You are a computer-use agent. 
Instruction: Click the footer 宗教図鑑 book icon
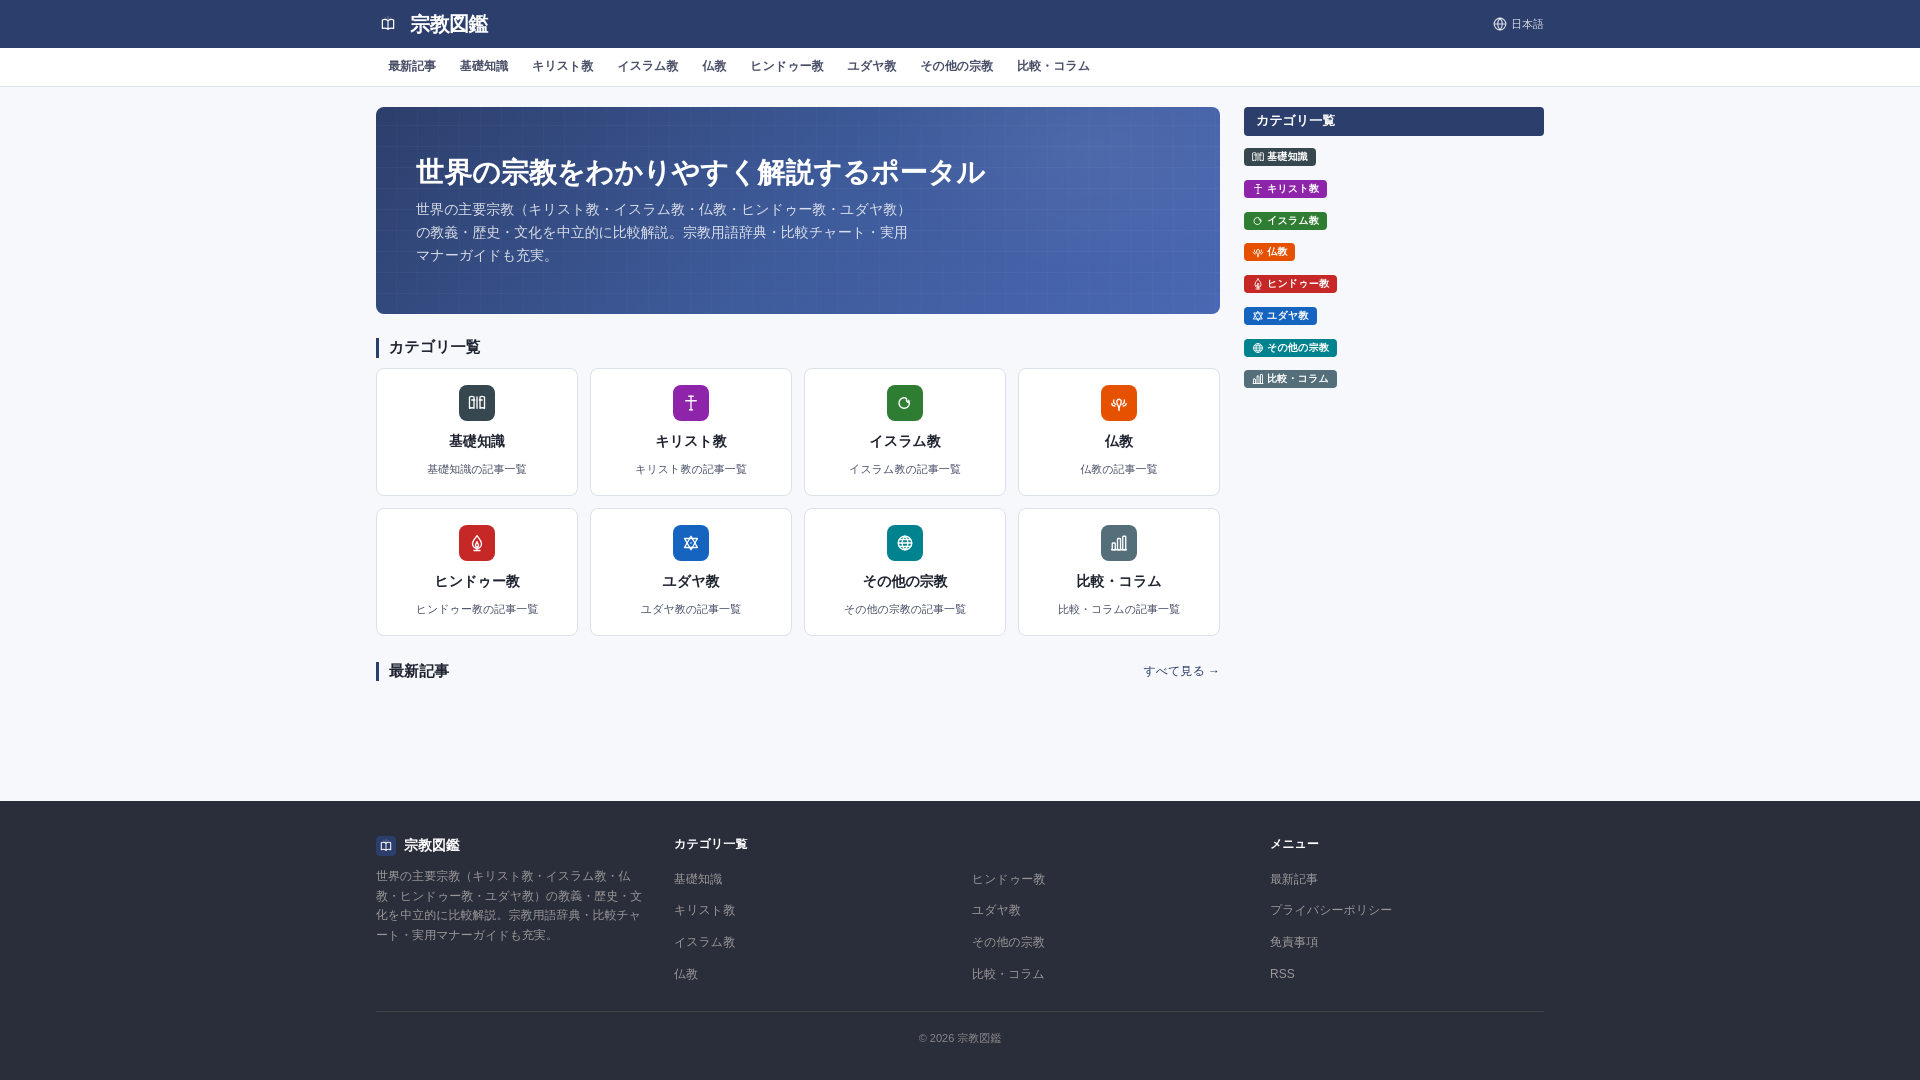(x=386, y=846)
